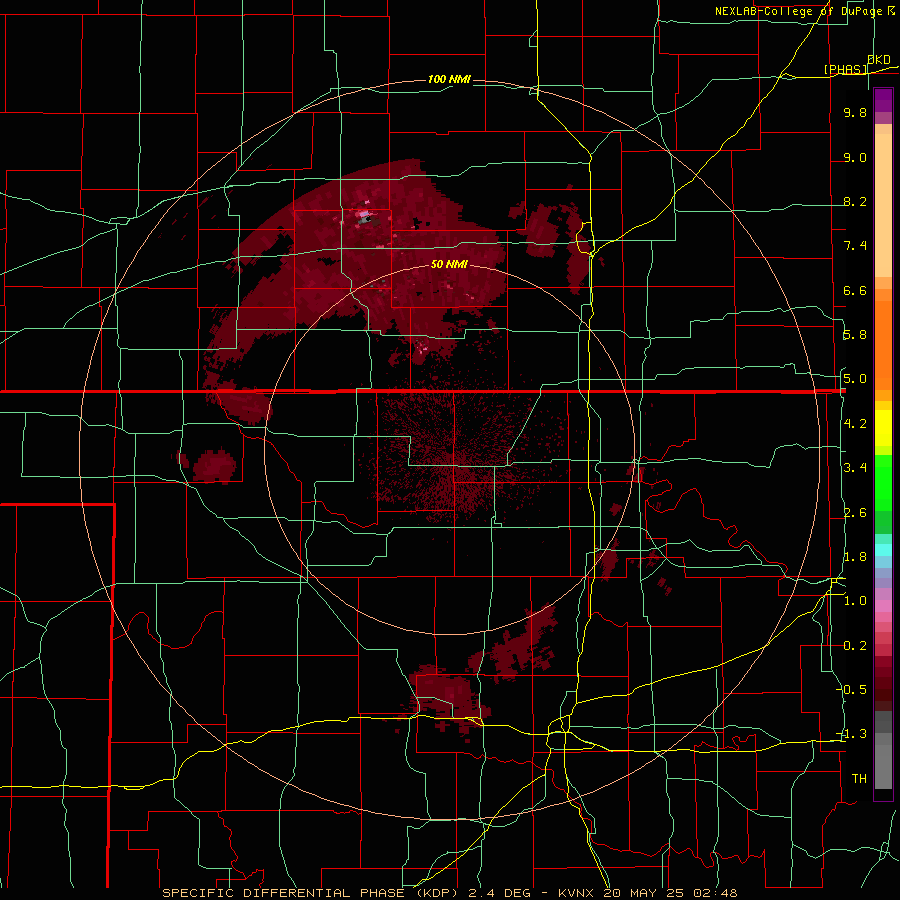Click the 50 NMI range ring label
This screenshot has width=900, height=900.
point(449,264)
